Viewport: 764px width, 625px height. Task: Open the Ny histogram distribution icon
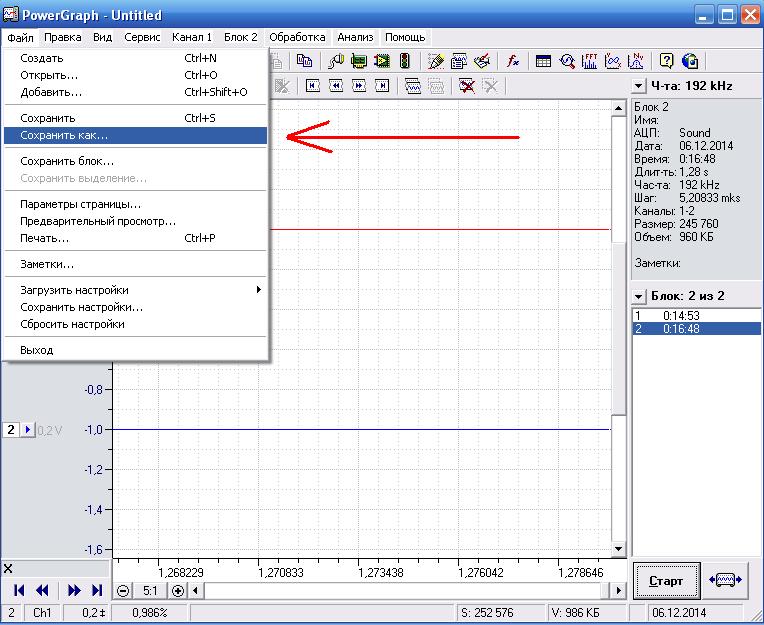[x=636, y=61]
